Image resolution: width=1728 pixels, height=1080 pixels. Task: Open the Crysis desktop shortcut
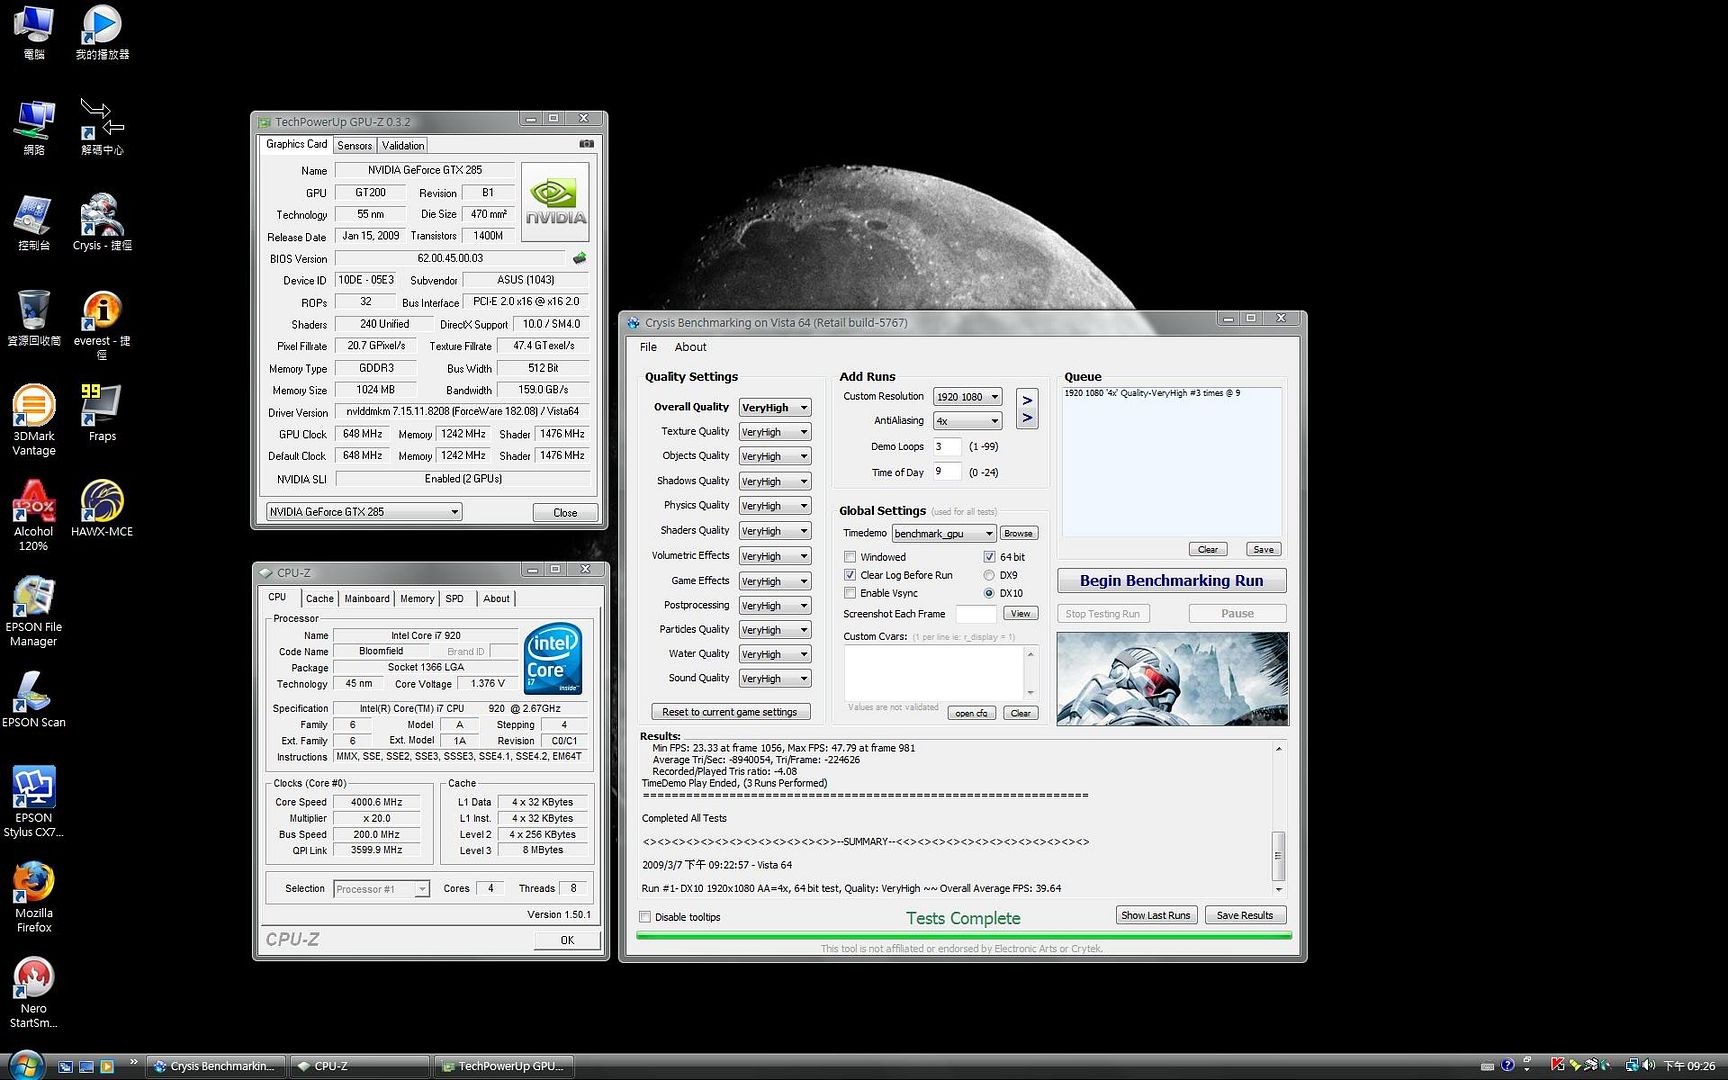[x=102, y=222]
